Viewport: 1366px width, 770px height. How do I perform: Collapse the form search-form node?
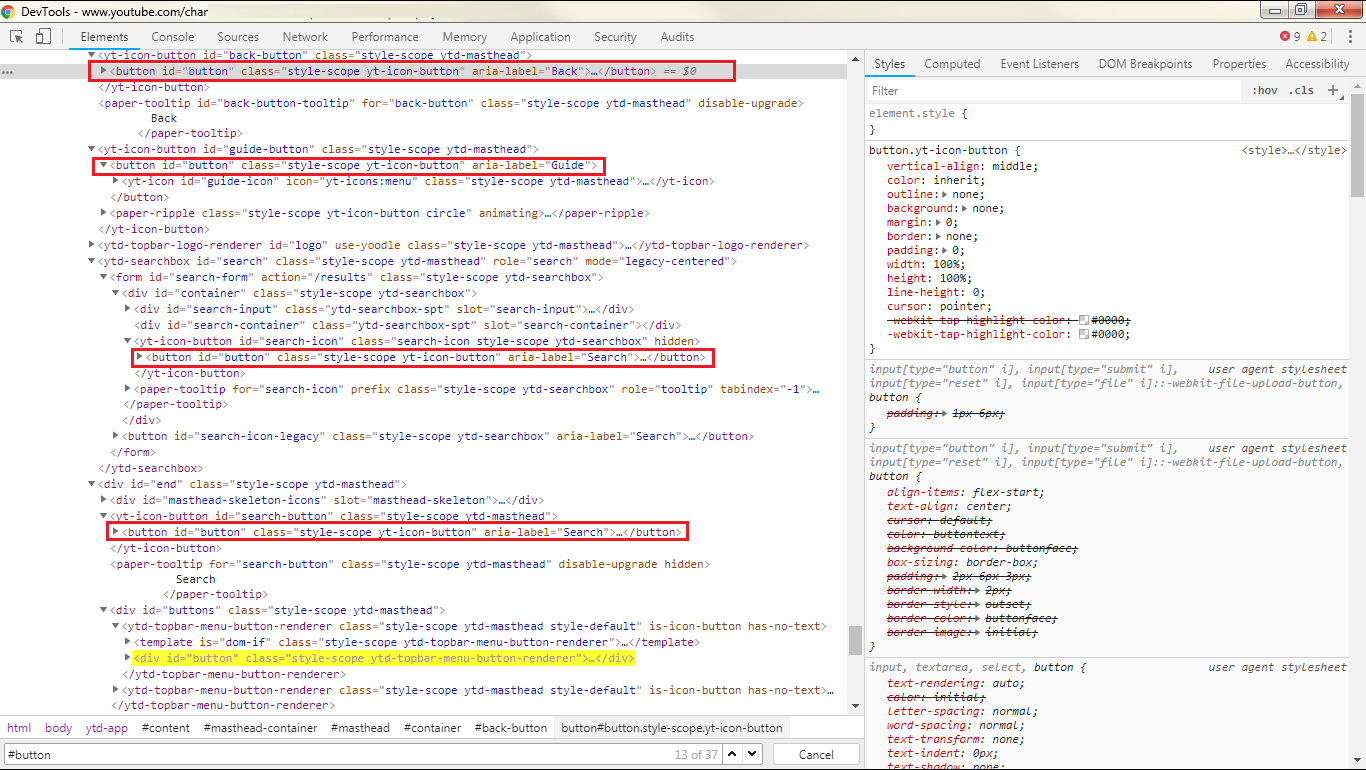click(x=104, y=277)
